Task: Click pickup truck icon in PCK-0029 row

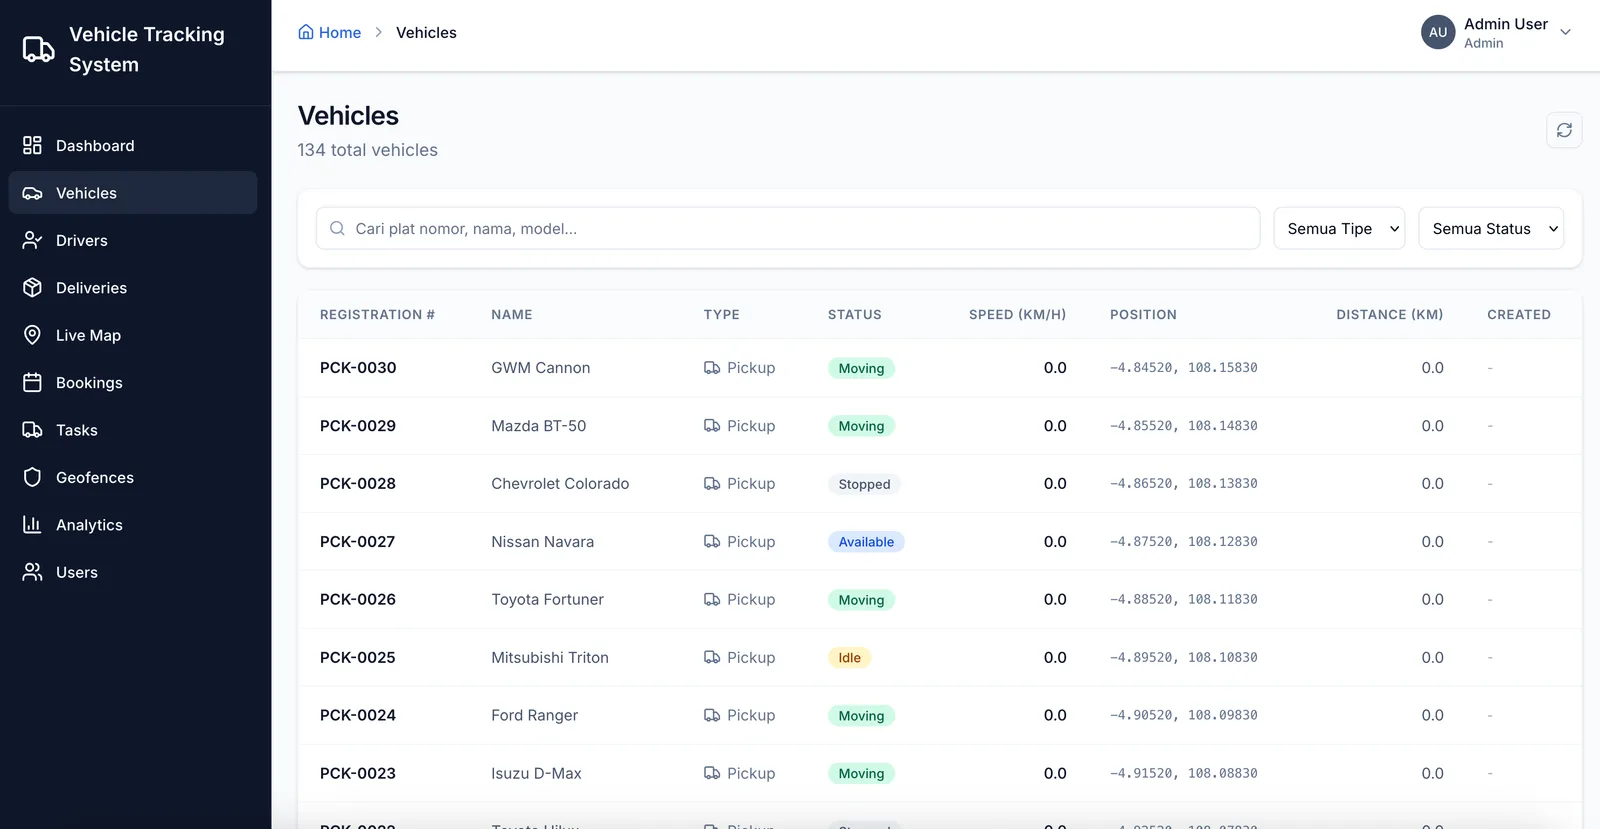Action: pos(712,426)
